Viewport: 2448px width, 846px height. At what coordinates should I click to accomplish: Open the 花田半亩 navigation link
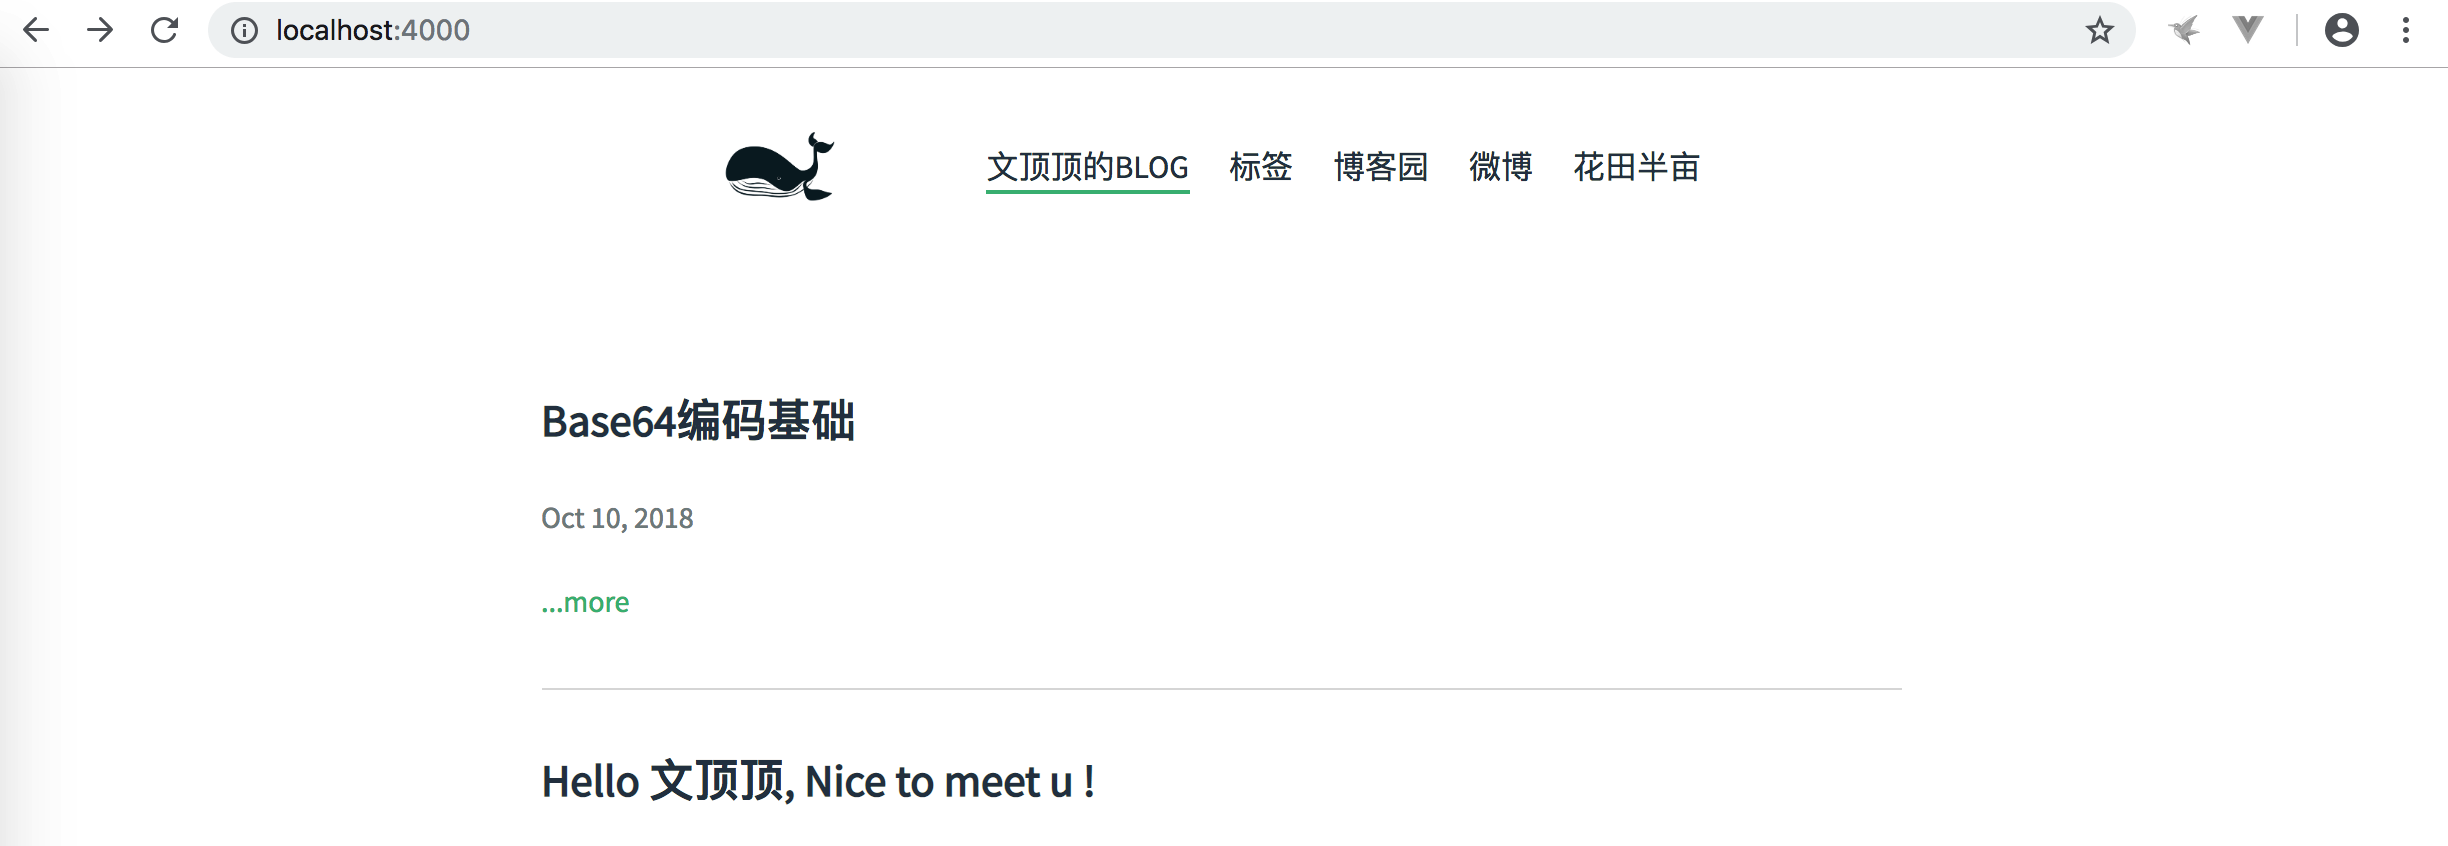tap(1637, 167)
